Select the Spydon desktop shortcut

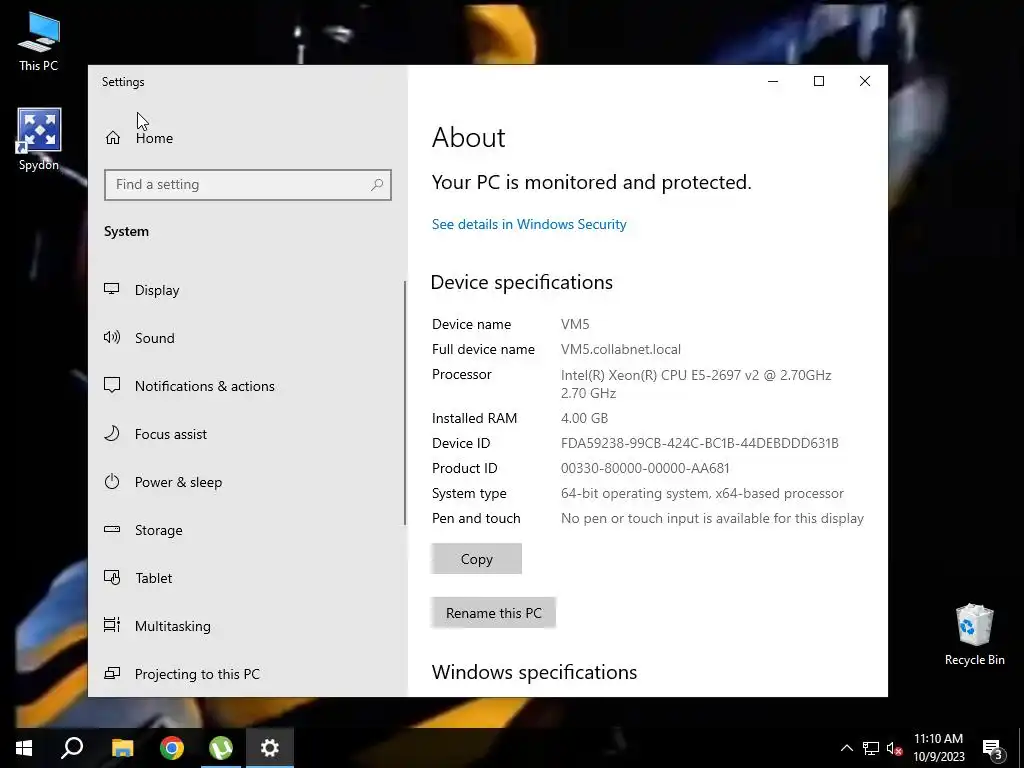pyautogui.click(x=39, y=140)
